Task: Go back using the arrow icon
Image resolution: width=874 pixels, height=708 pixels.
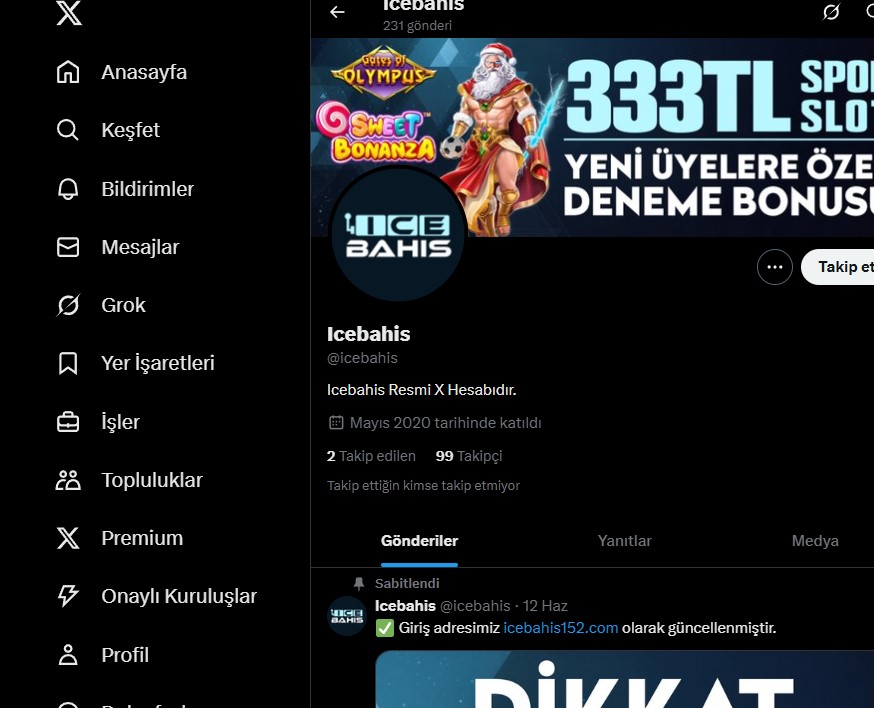Action: [x=337, y=12]
